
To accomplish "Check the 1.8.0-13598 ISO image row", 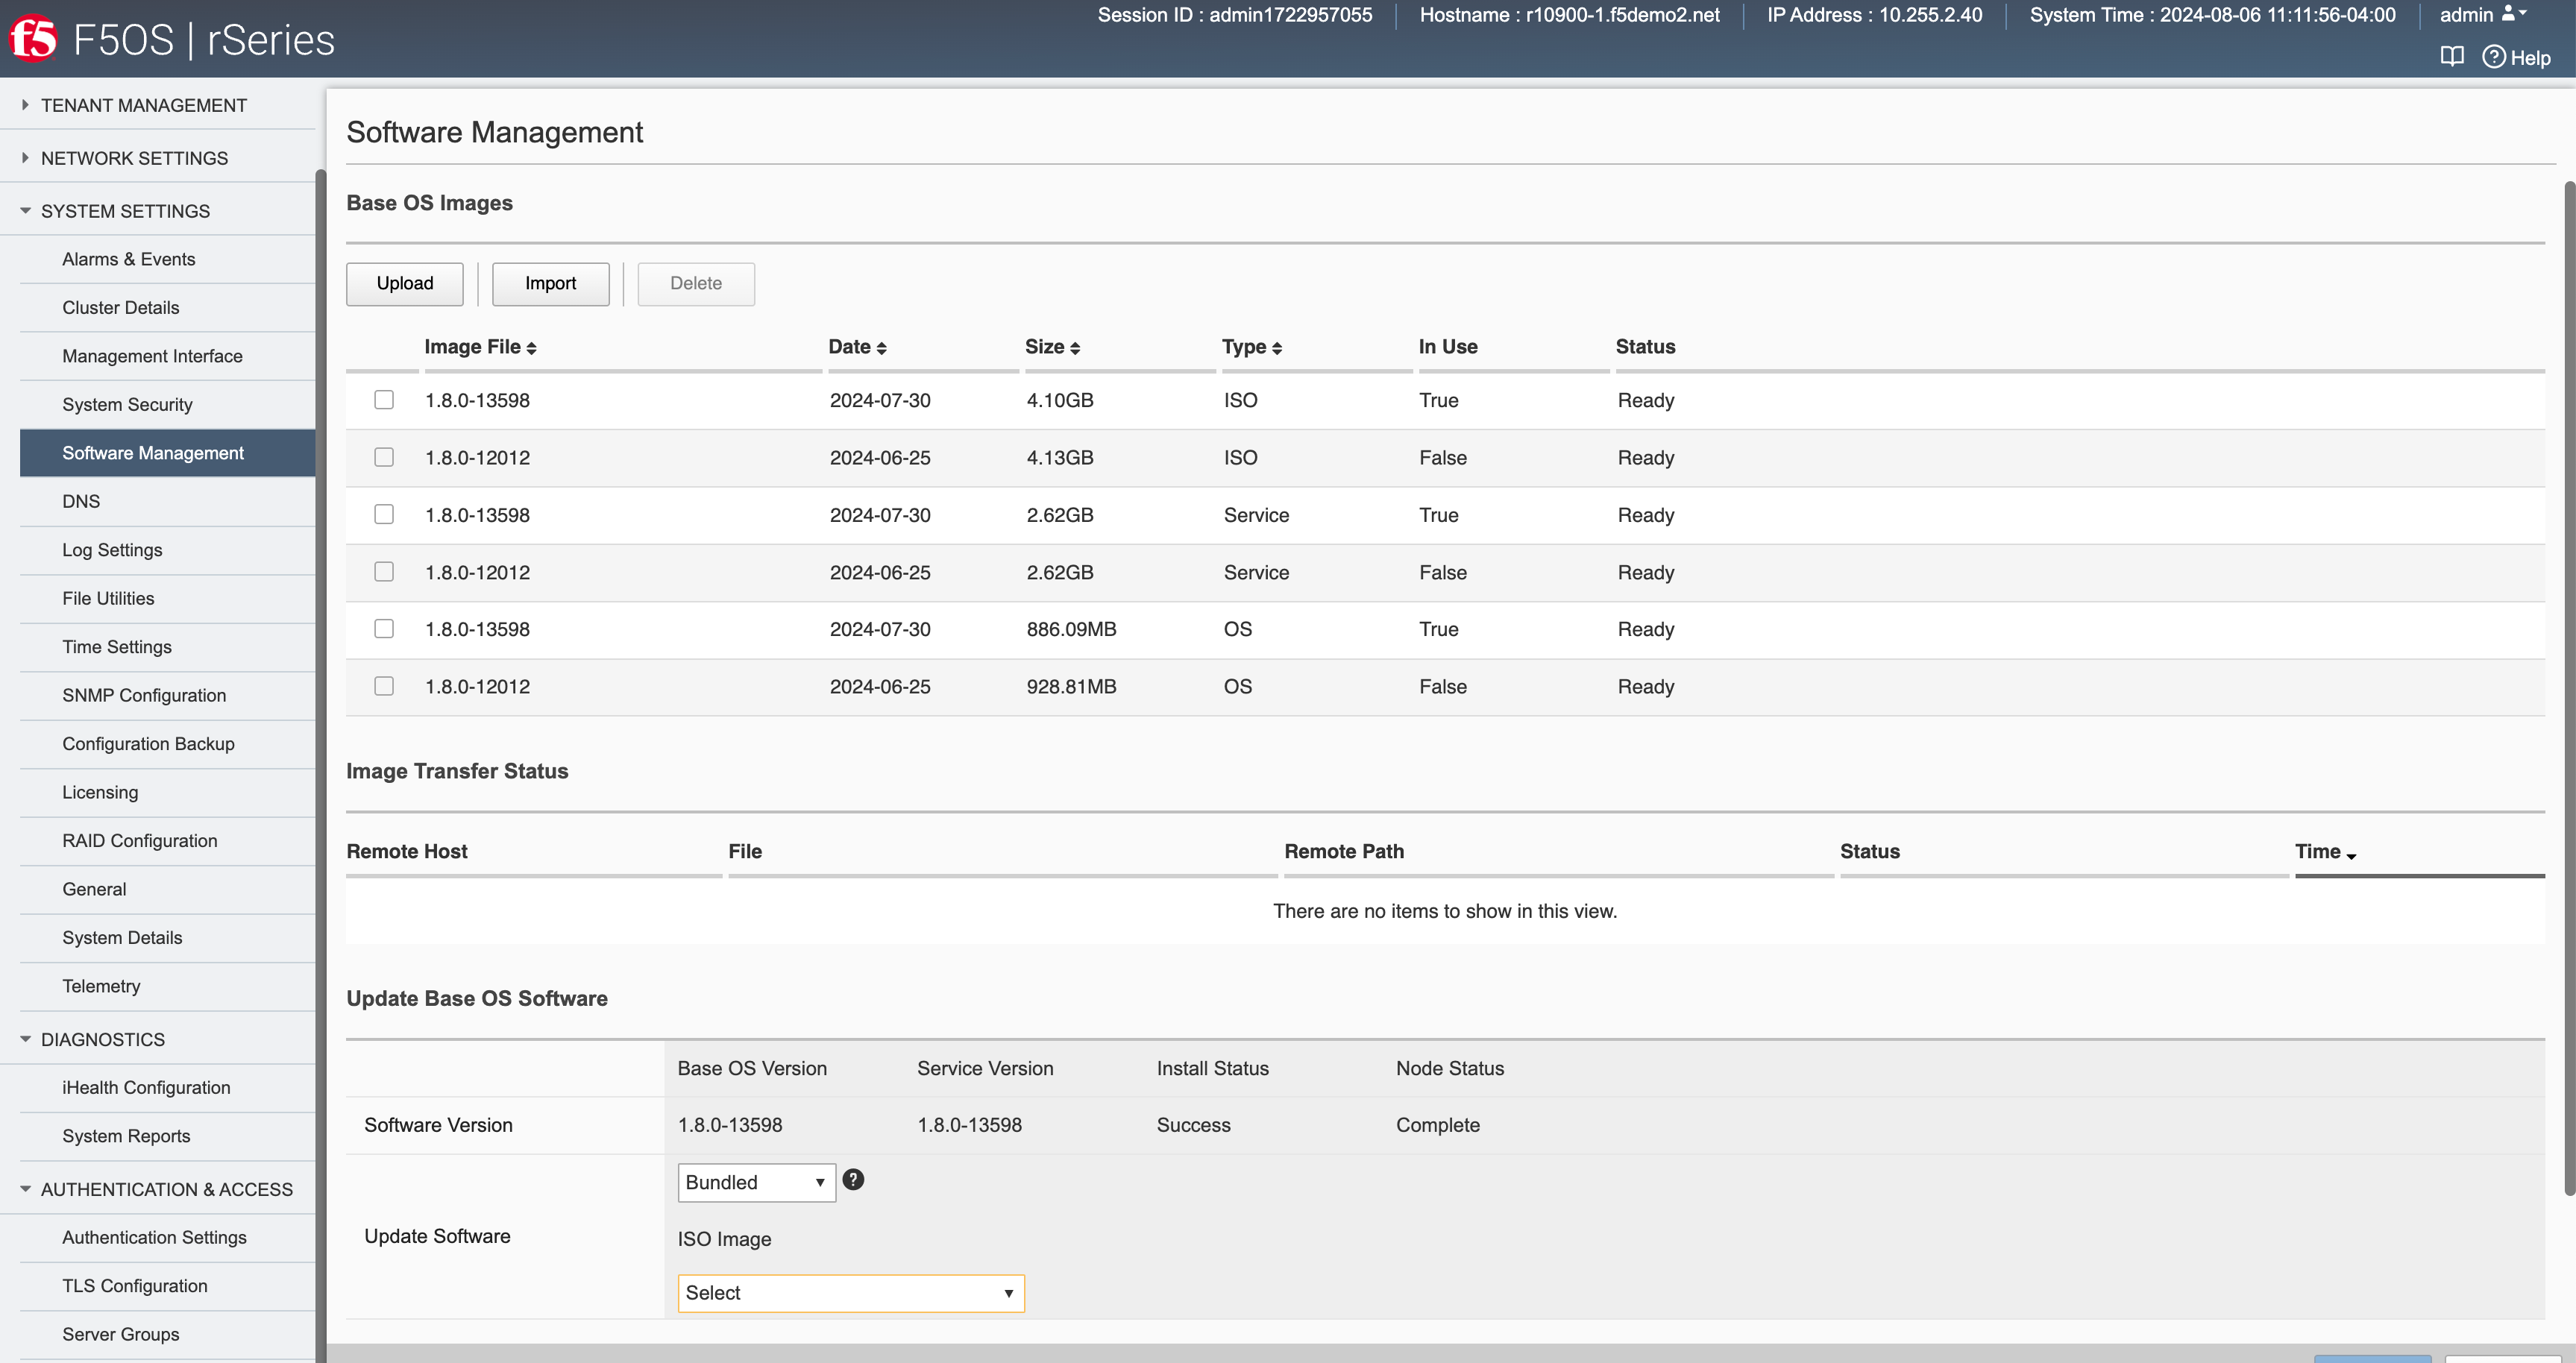I will coord(384,400).
